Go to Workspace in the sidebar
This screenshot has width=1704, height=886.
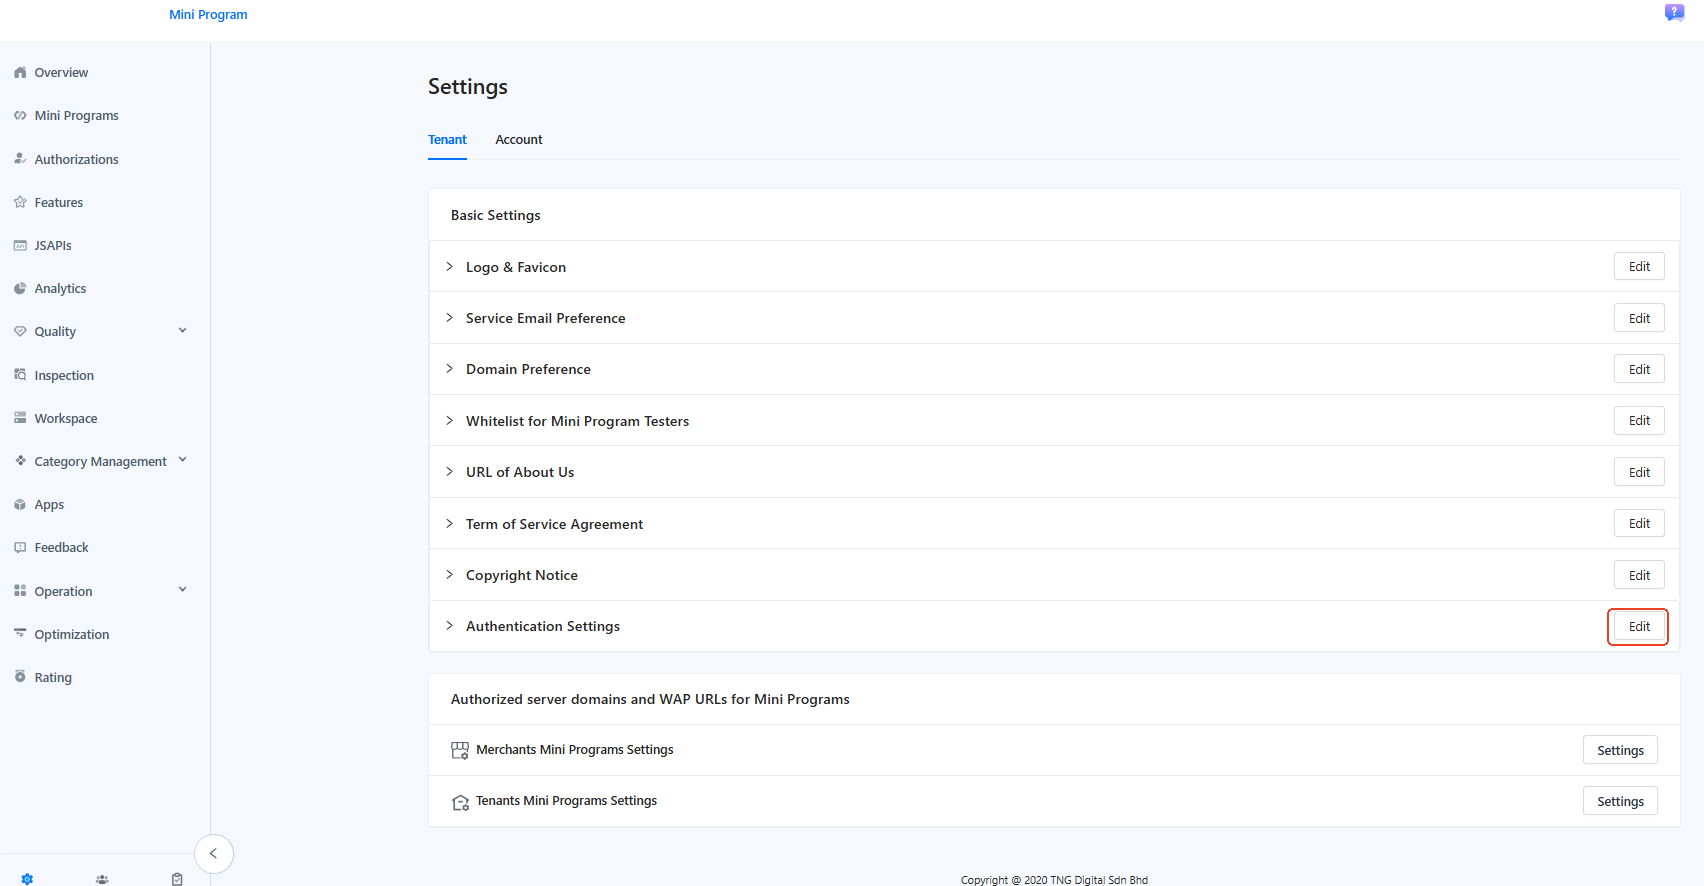(66, 419)
